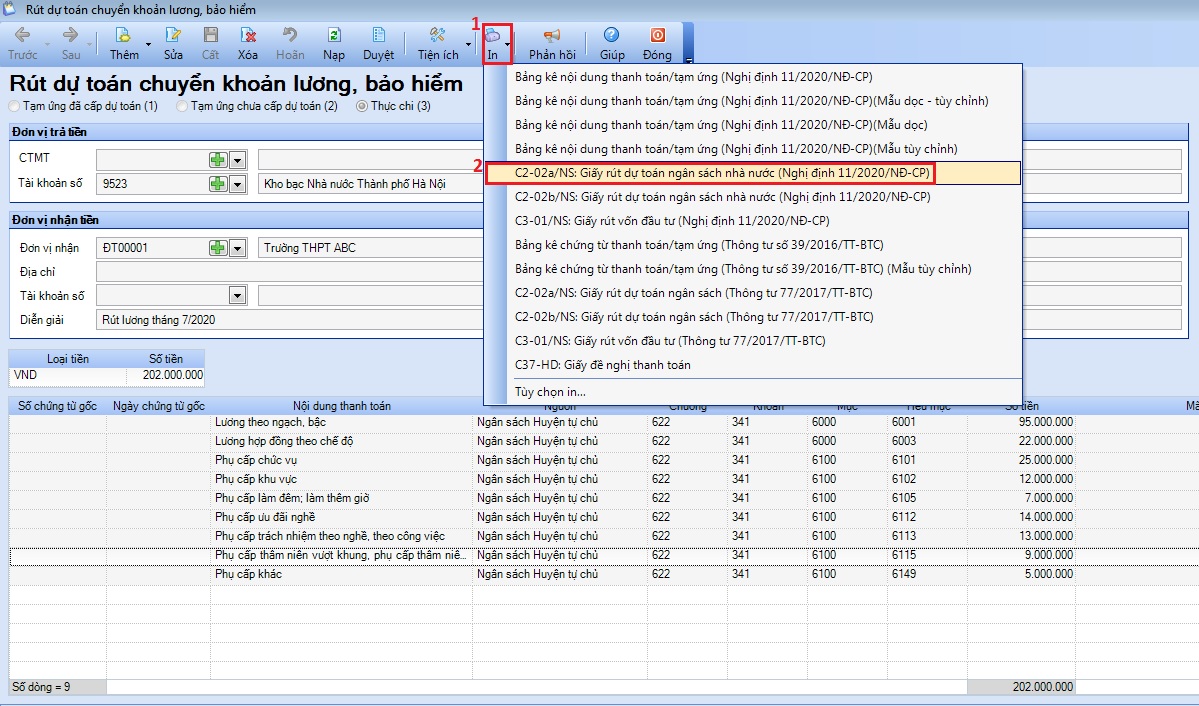This screenshot has width=1199, height=706.
Task: Click the Xóa delete icon
Action: [x=248, y=34]
